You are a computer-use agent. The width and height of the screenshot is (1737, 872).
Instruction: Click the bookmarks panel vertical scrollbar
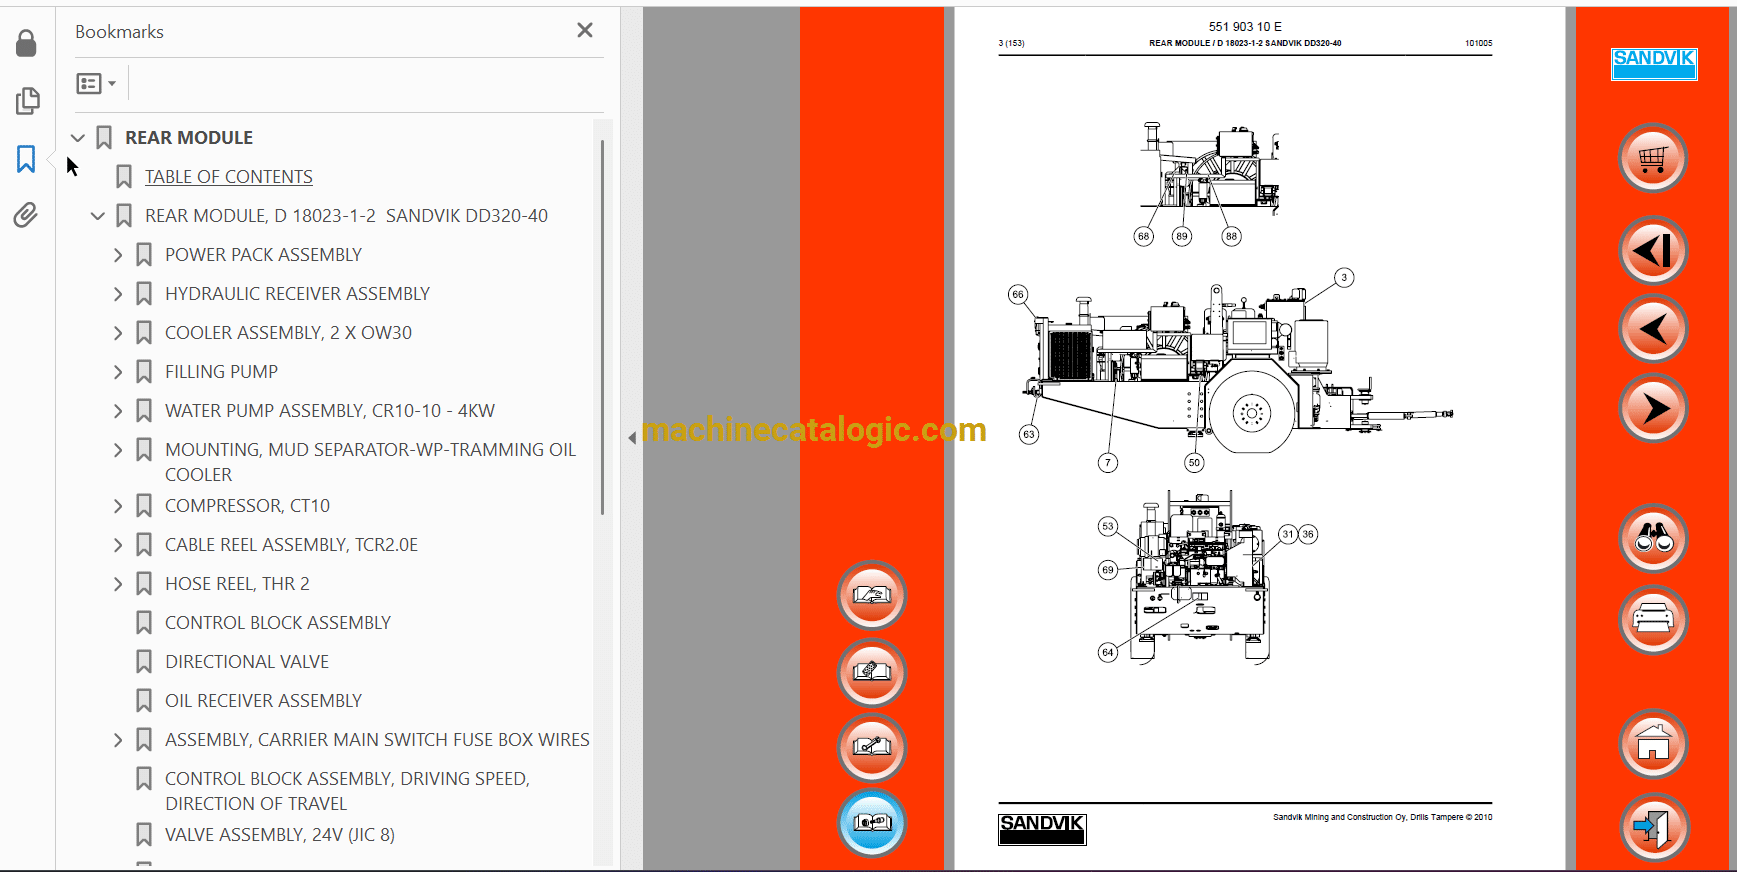(x=602, y=328)
